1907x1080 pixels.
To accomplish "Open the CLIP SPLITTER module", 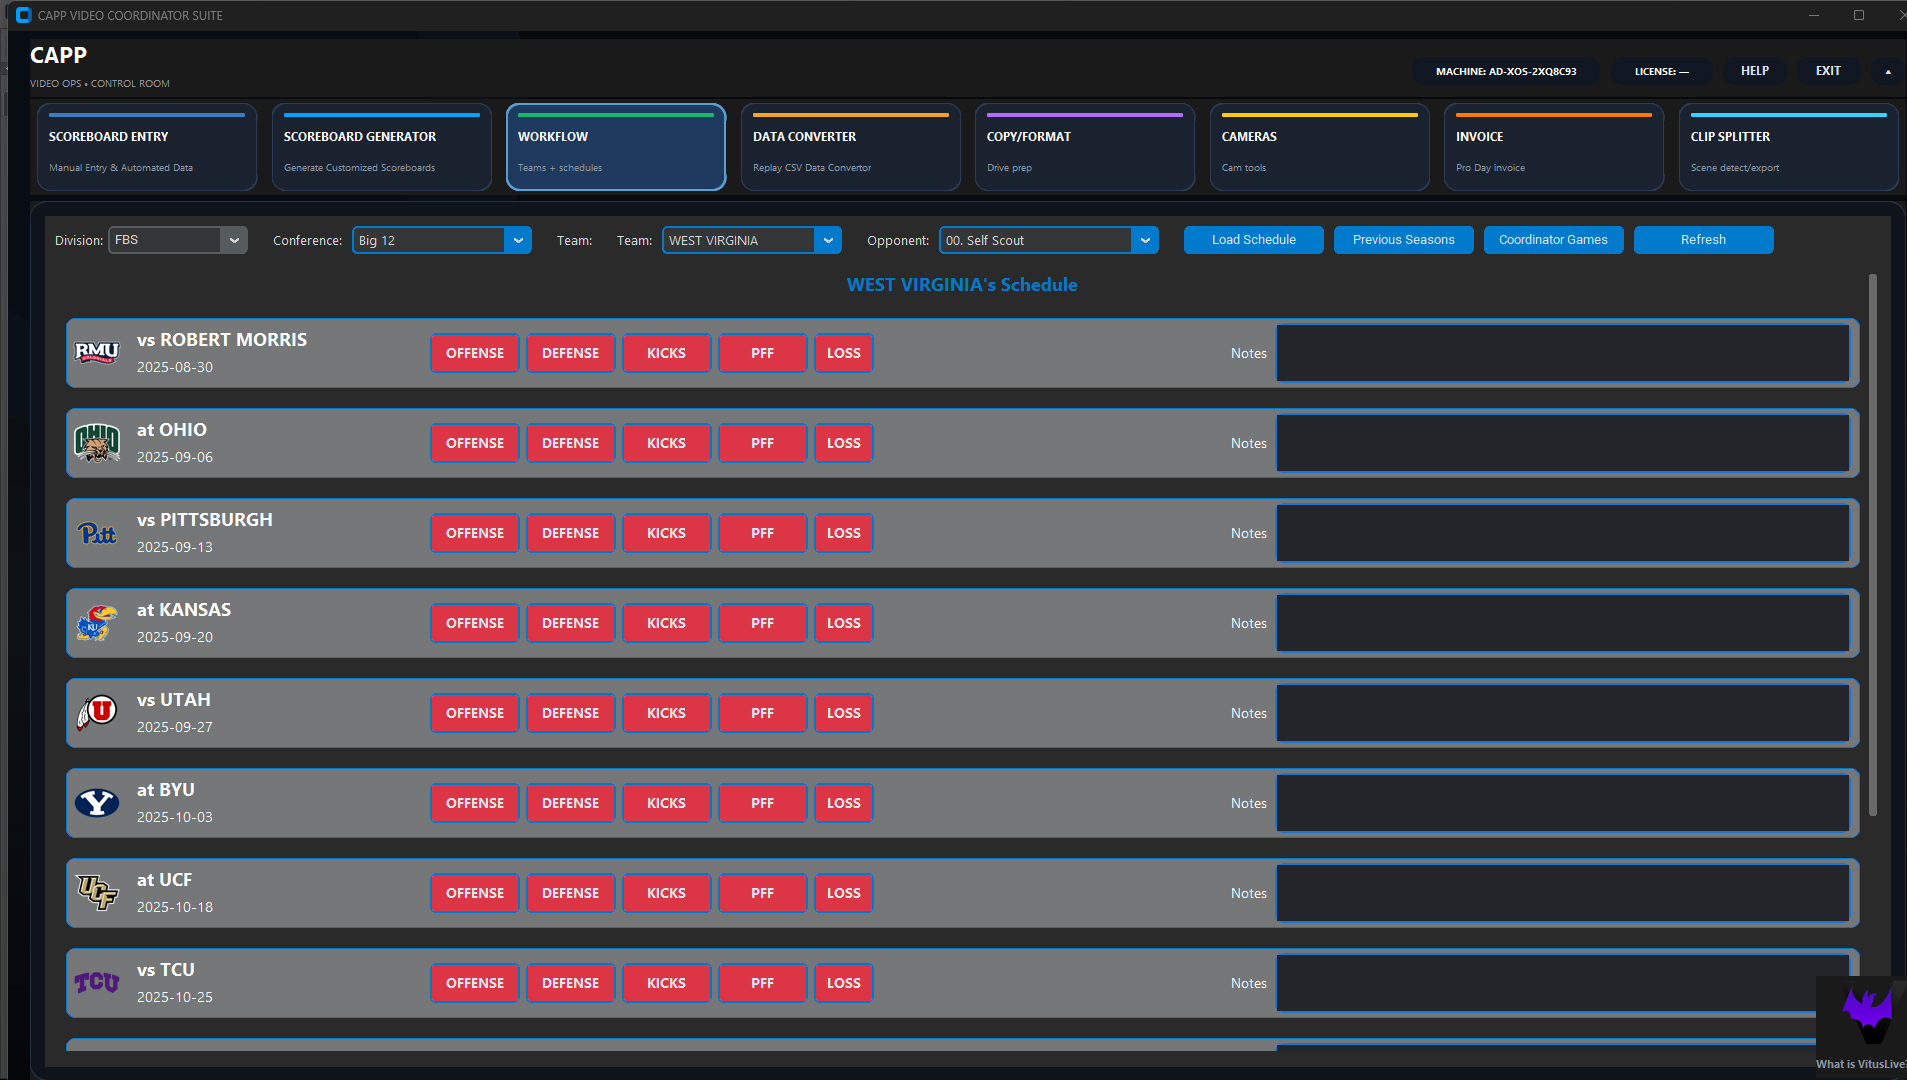I will click(1786, 147).
